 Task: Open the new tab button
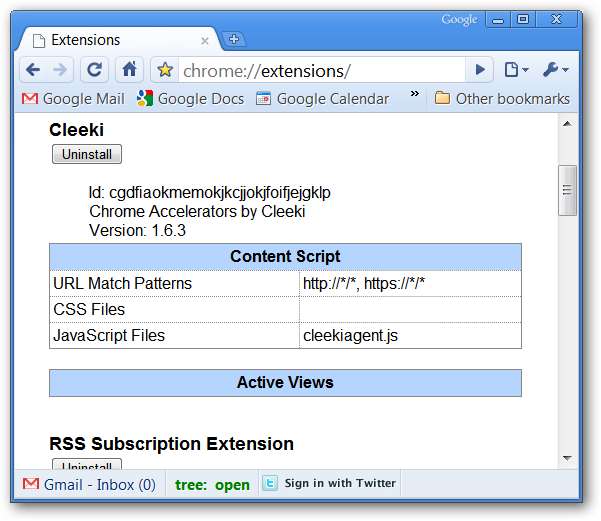point(234,40)
